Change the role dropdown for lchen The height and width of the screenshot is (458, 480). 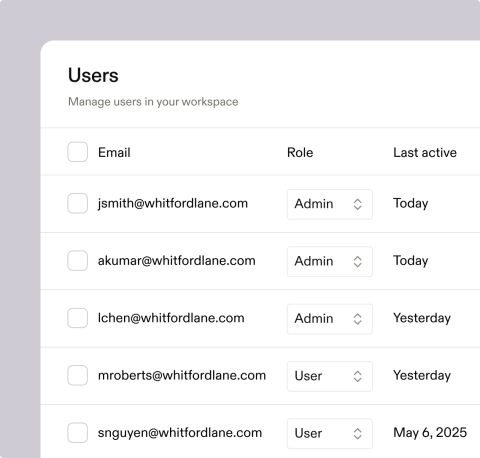tap(330, 319)
